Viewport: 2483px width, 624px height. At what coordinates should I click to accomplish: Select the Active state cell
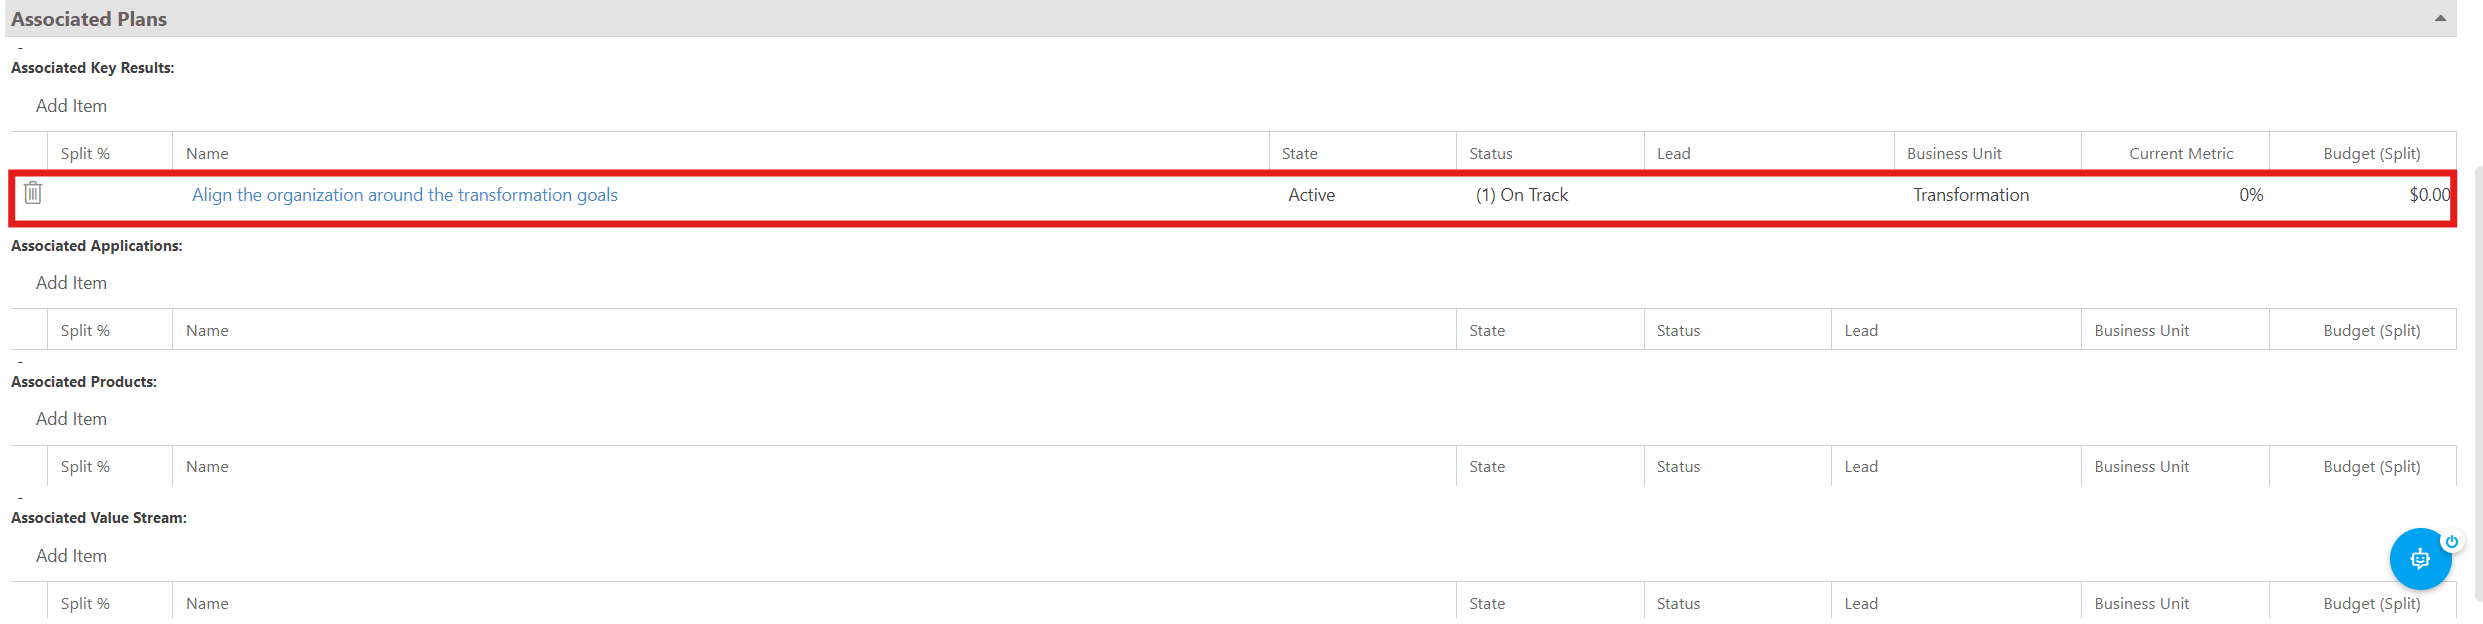(x=1312, y=195)
